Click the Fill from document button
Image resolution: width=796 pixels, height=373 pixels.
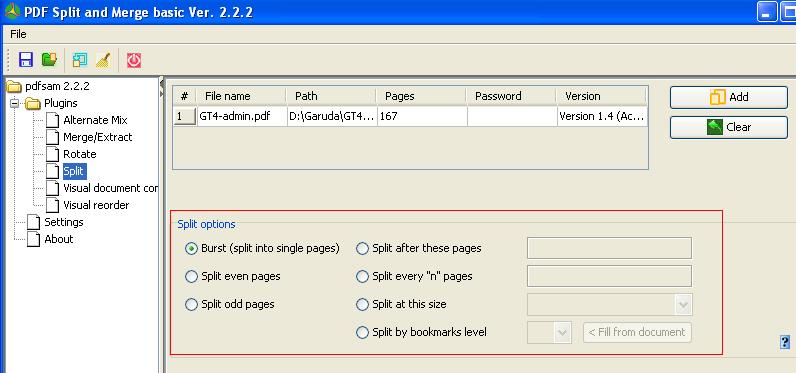(x=637, y=332)
